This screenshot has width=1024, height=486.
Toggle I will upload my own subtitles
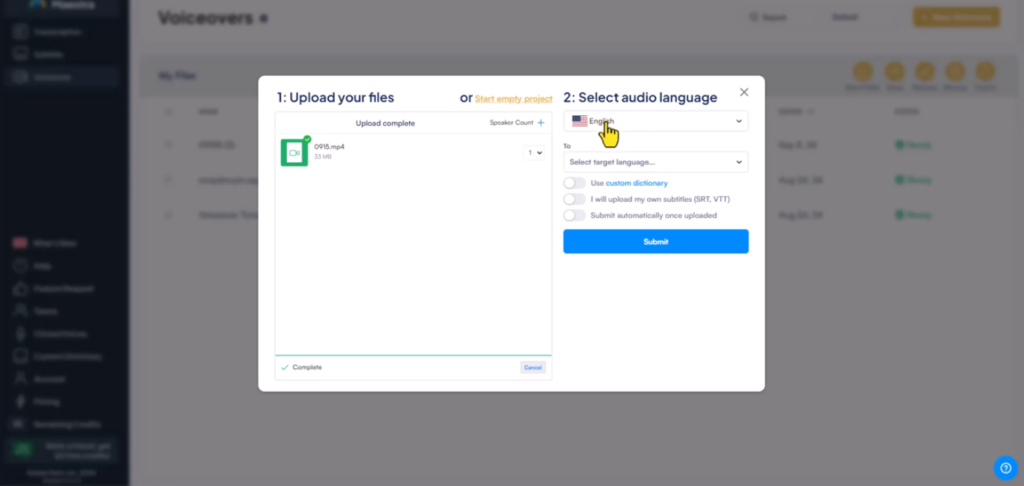tap(575, 199)
